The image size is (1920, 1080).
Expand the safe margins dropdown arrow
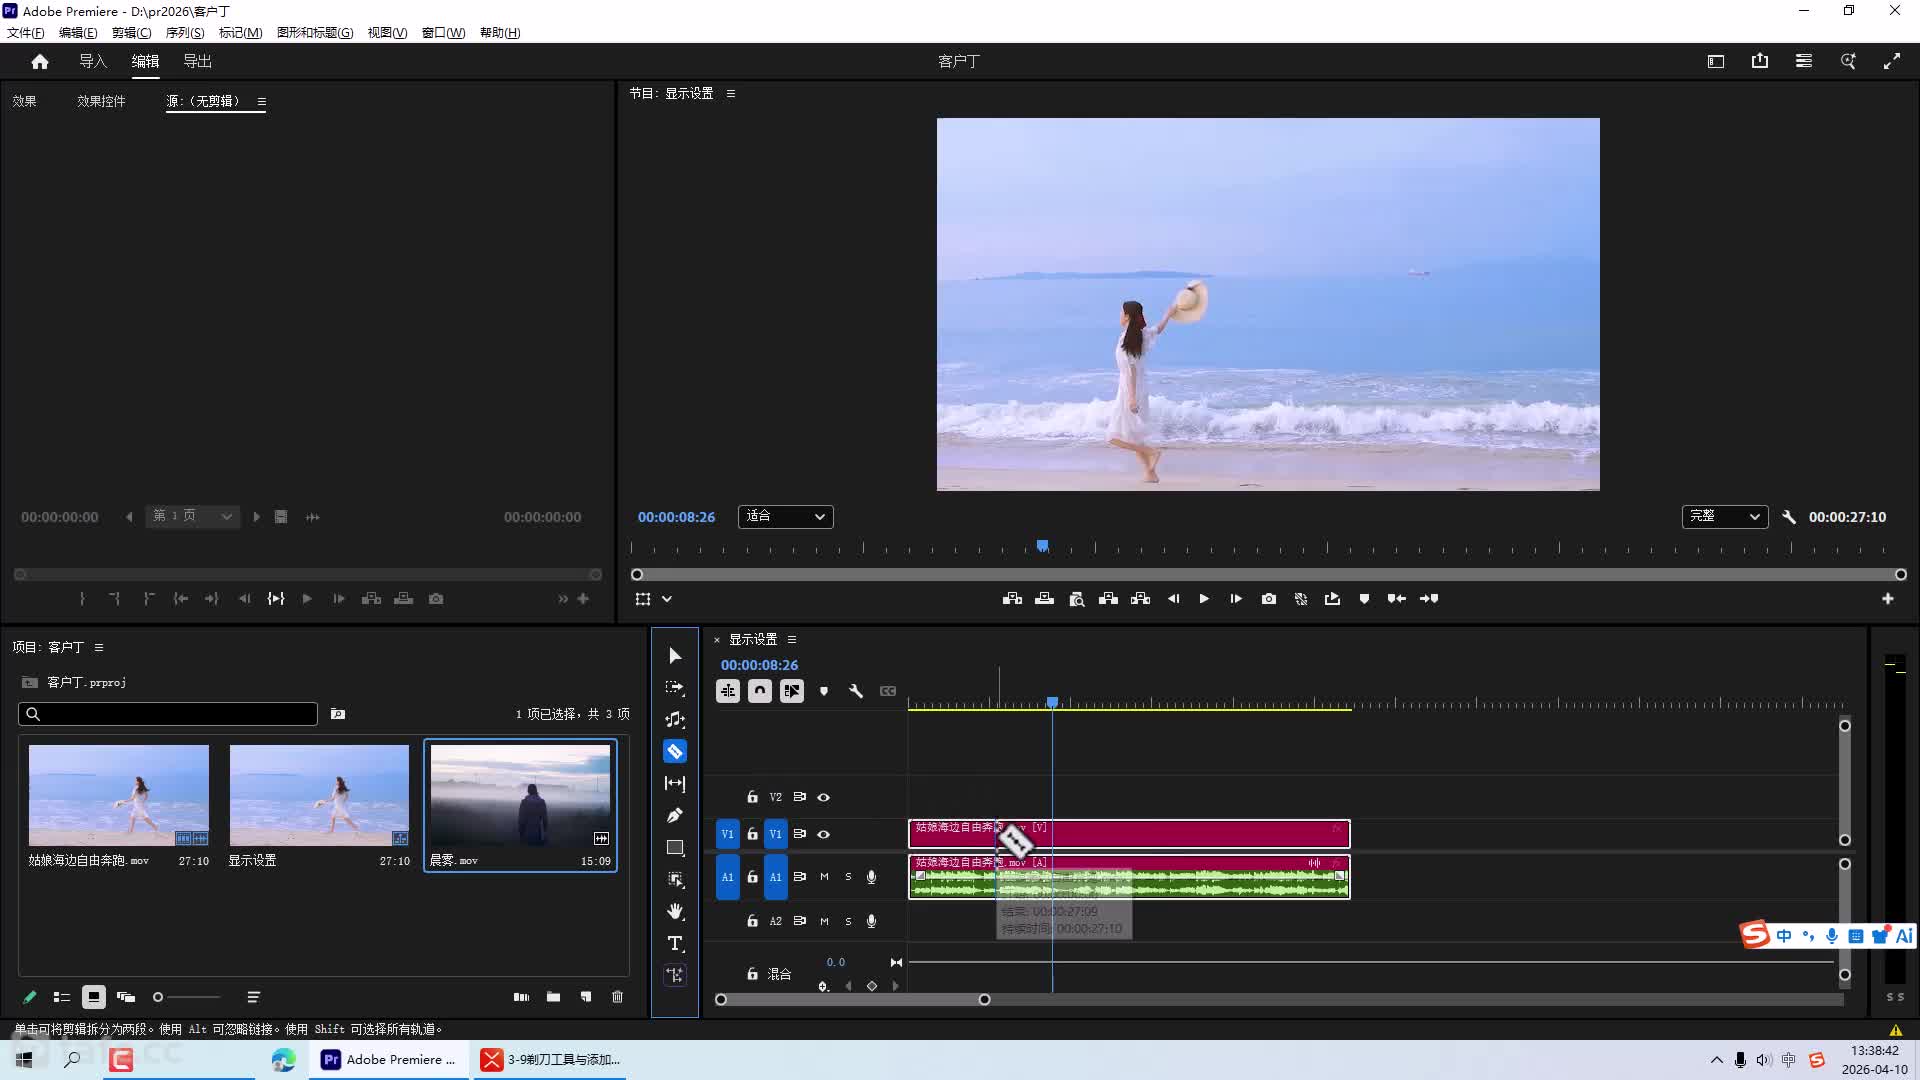pos(667,599)
